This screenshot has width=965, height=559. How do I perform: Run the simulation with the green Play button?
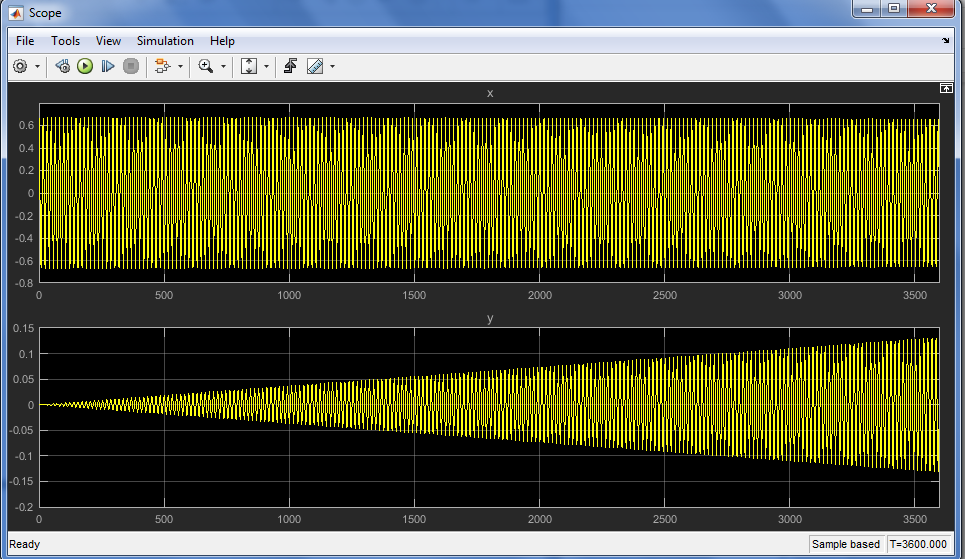pyautogui.click(x=85, y=66)
